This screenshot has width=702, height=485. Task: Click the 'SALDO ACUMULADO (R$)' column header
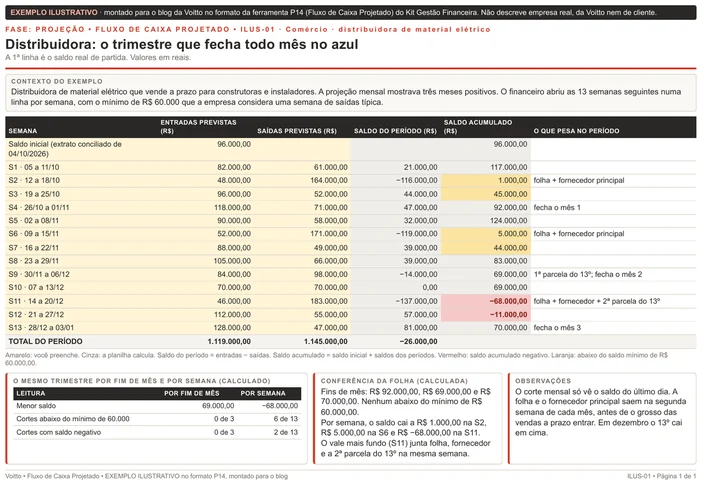click(x=478, y=127)
